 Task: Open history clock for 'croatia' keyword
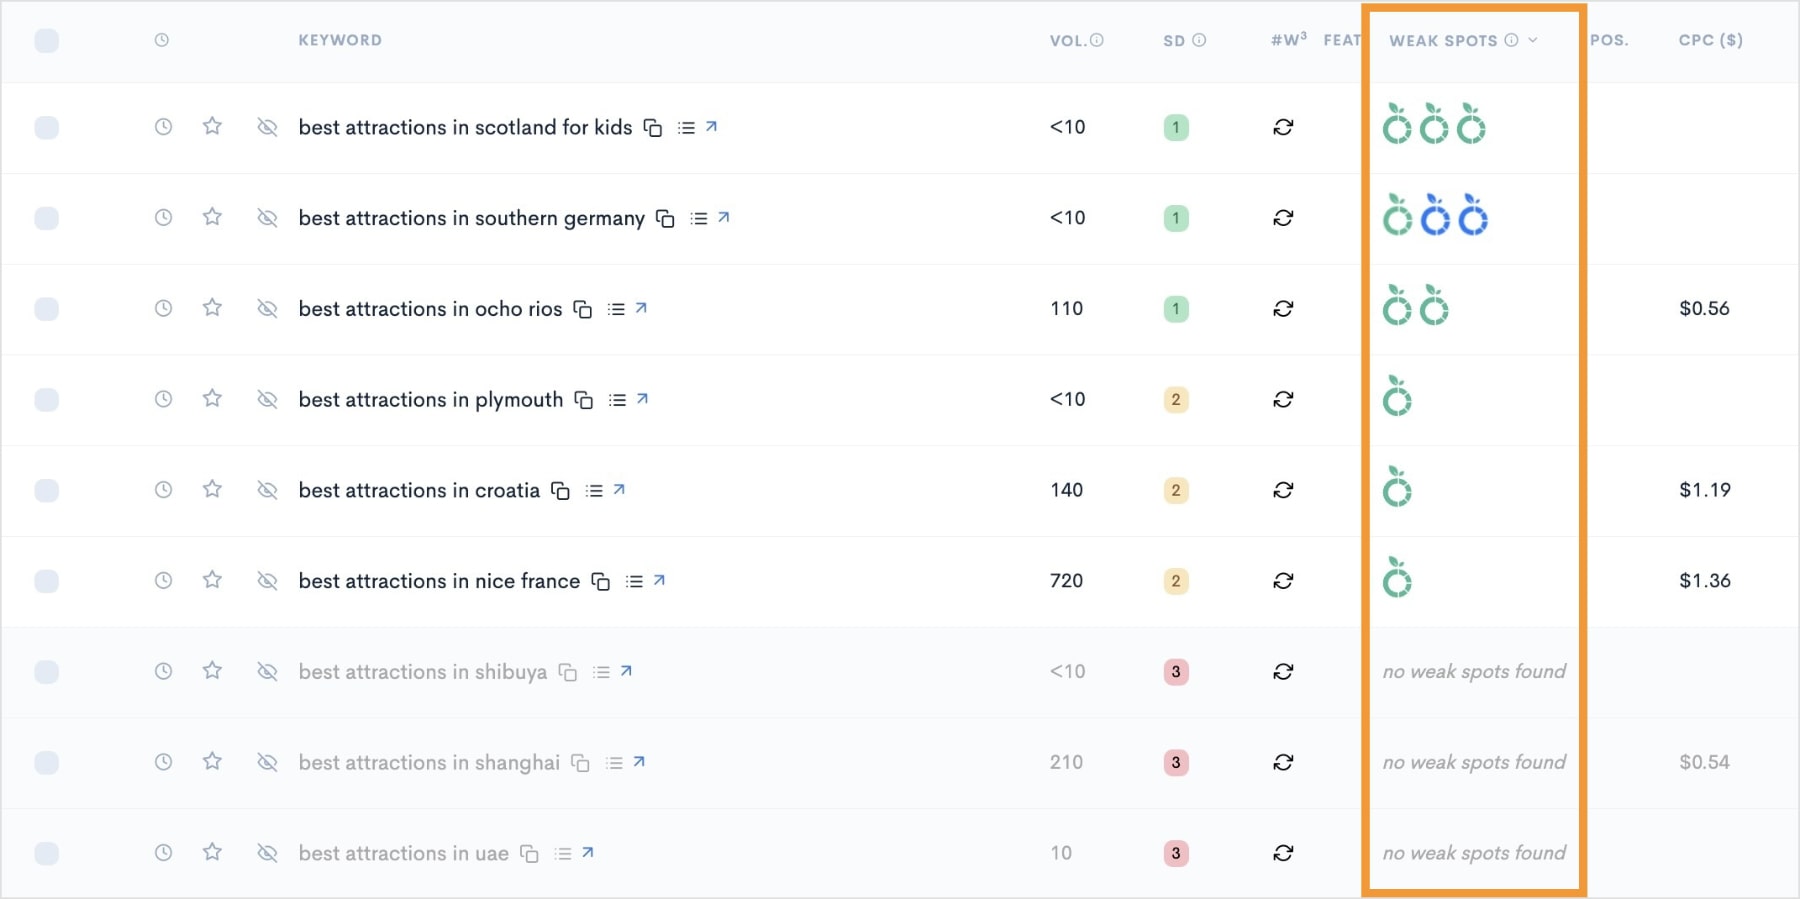163,490
